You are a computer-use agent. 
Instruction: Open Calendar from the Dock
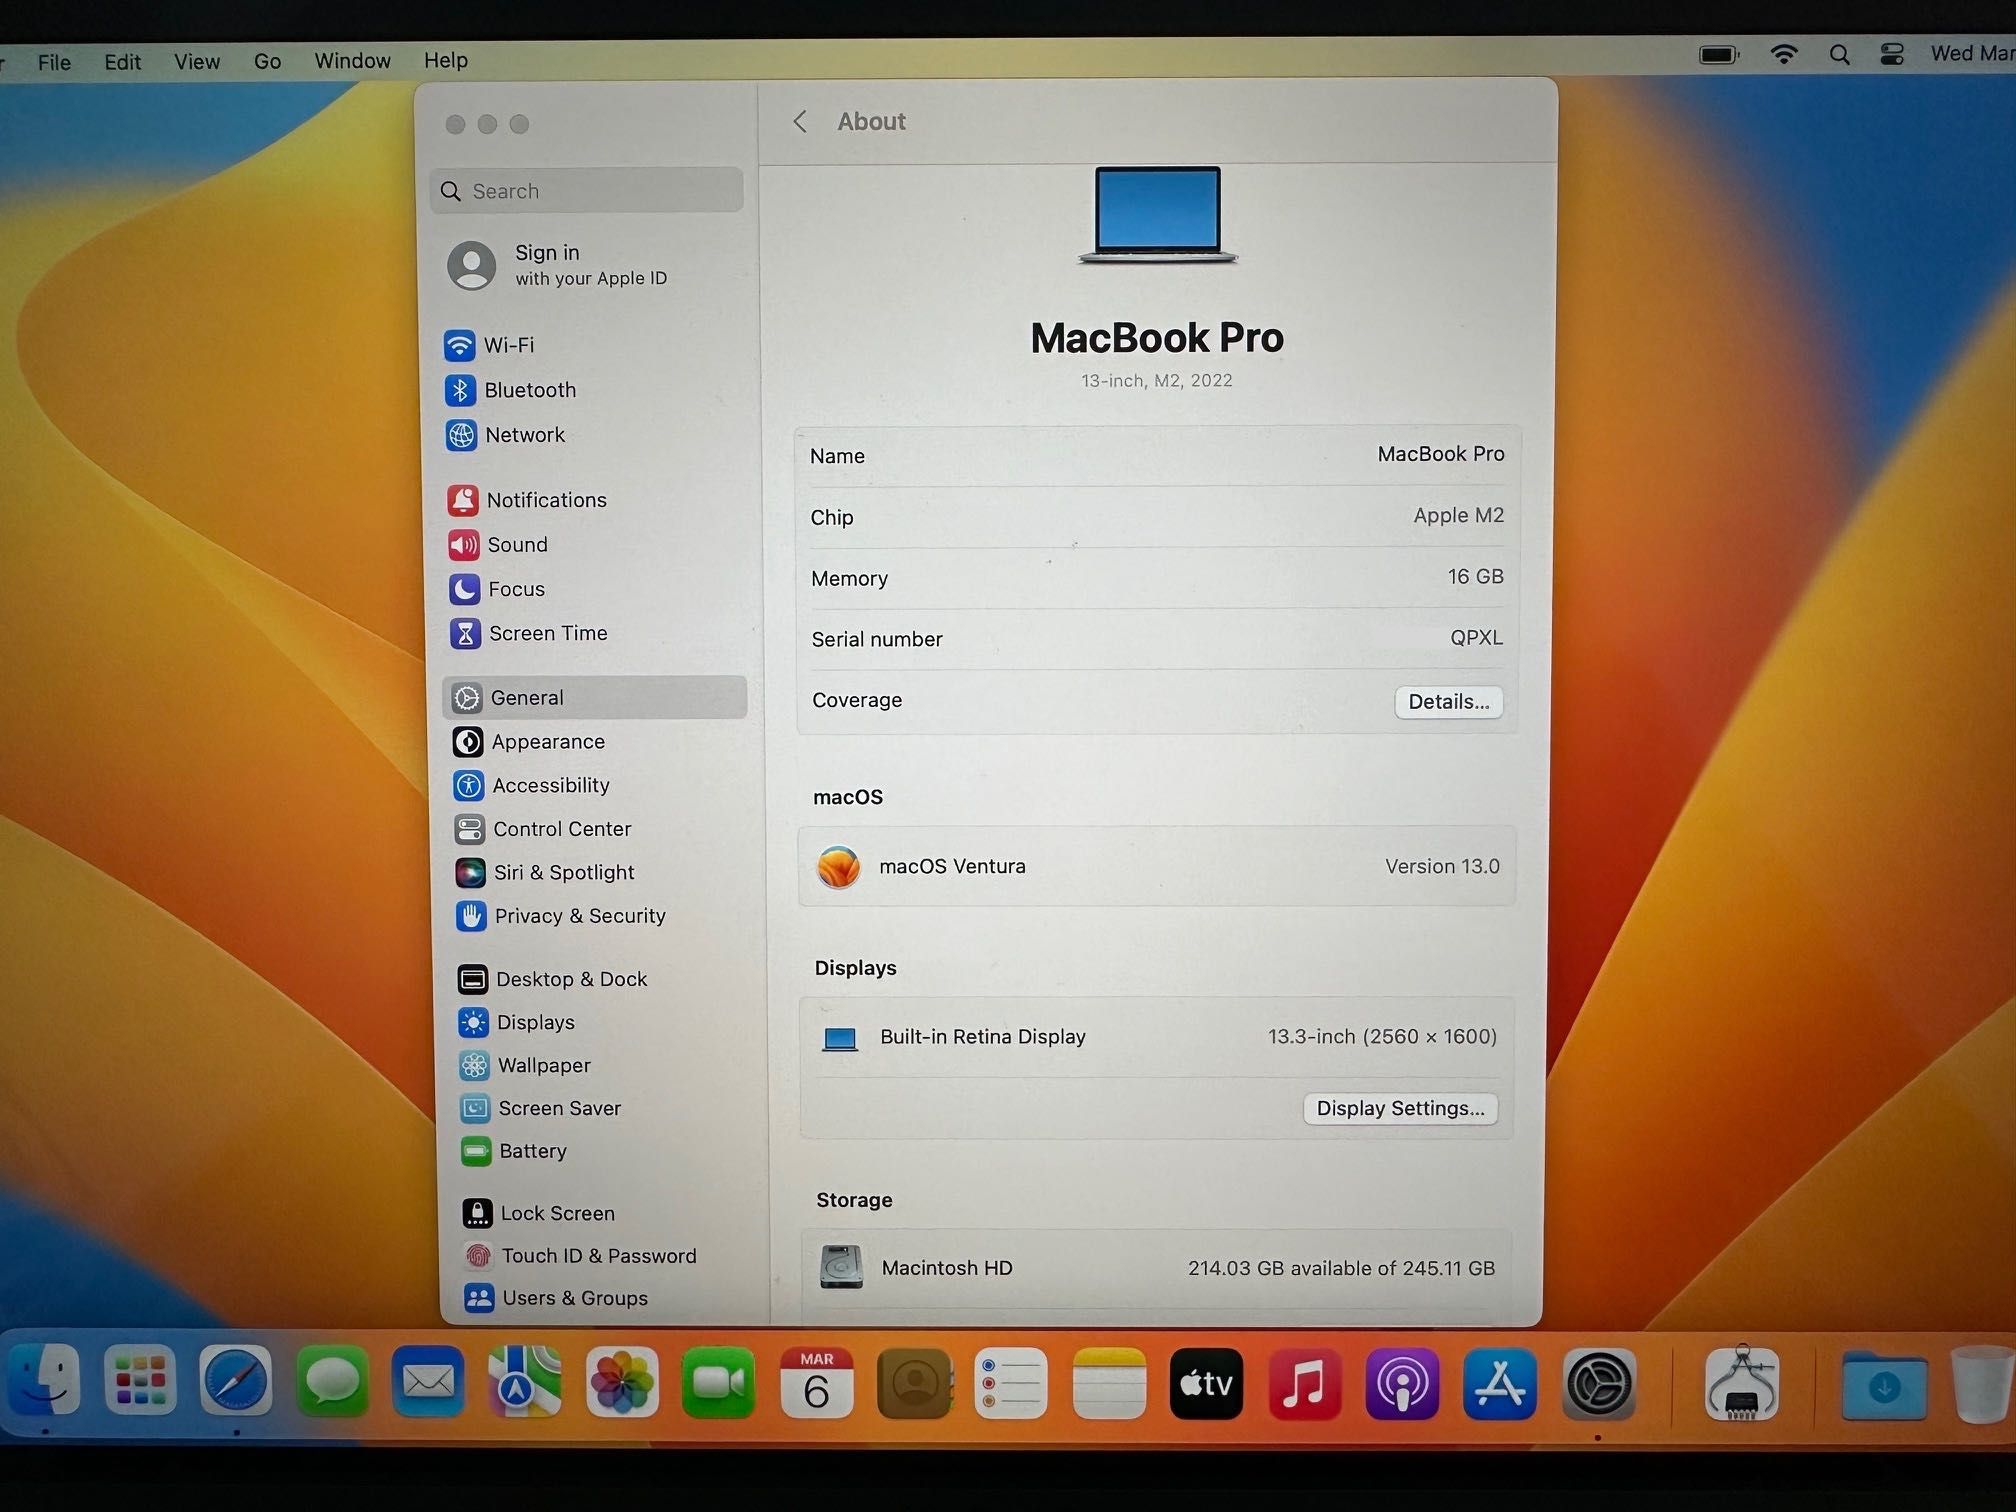click(x=816, y=1383)
